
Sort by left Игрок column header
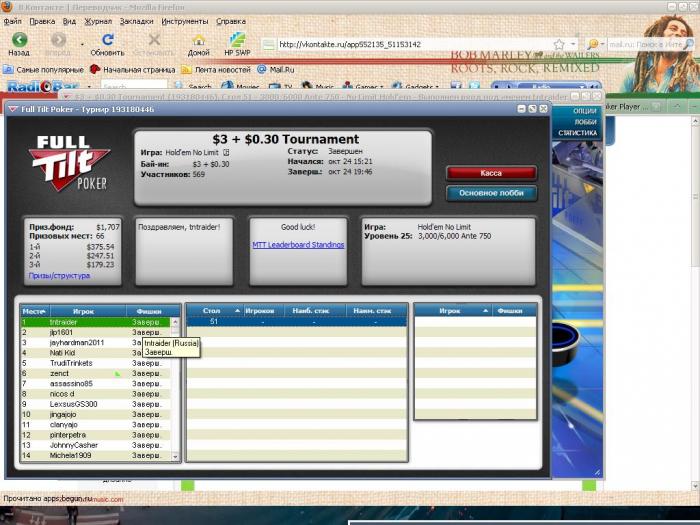click(x=88, y=311)
